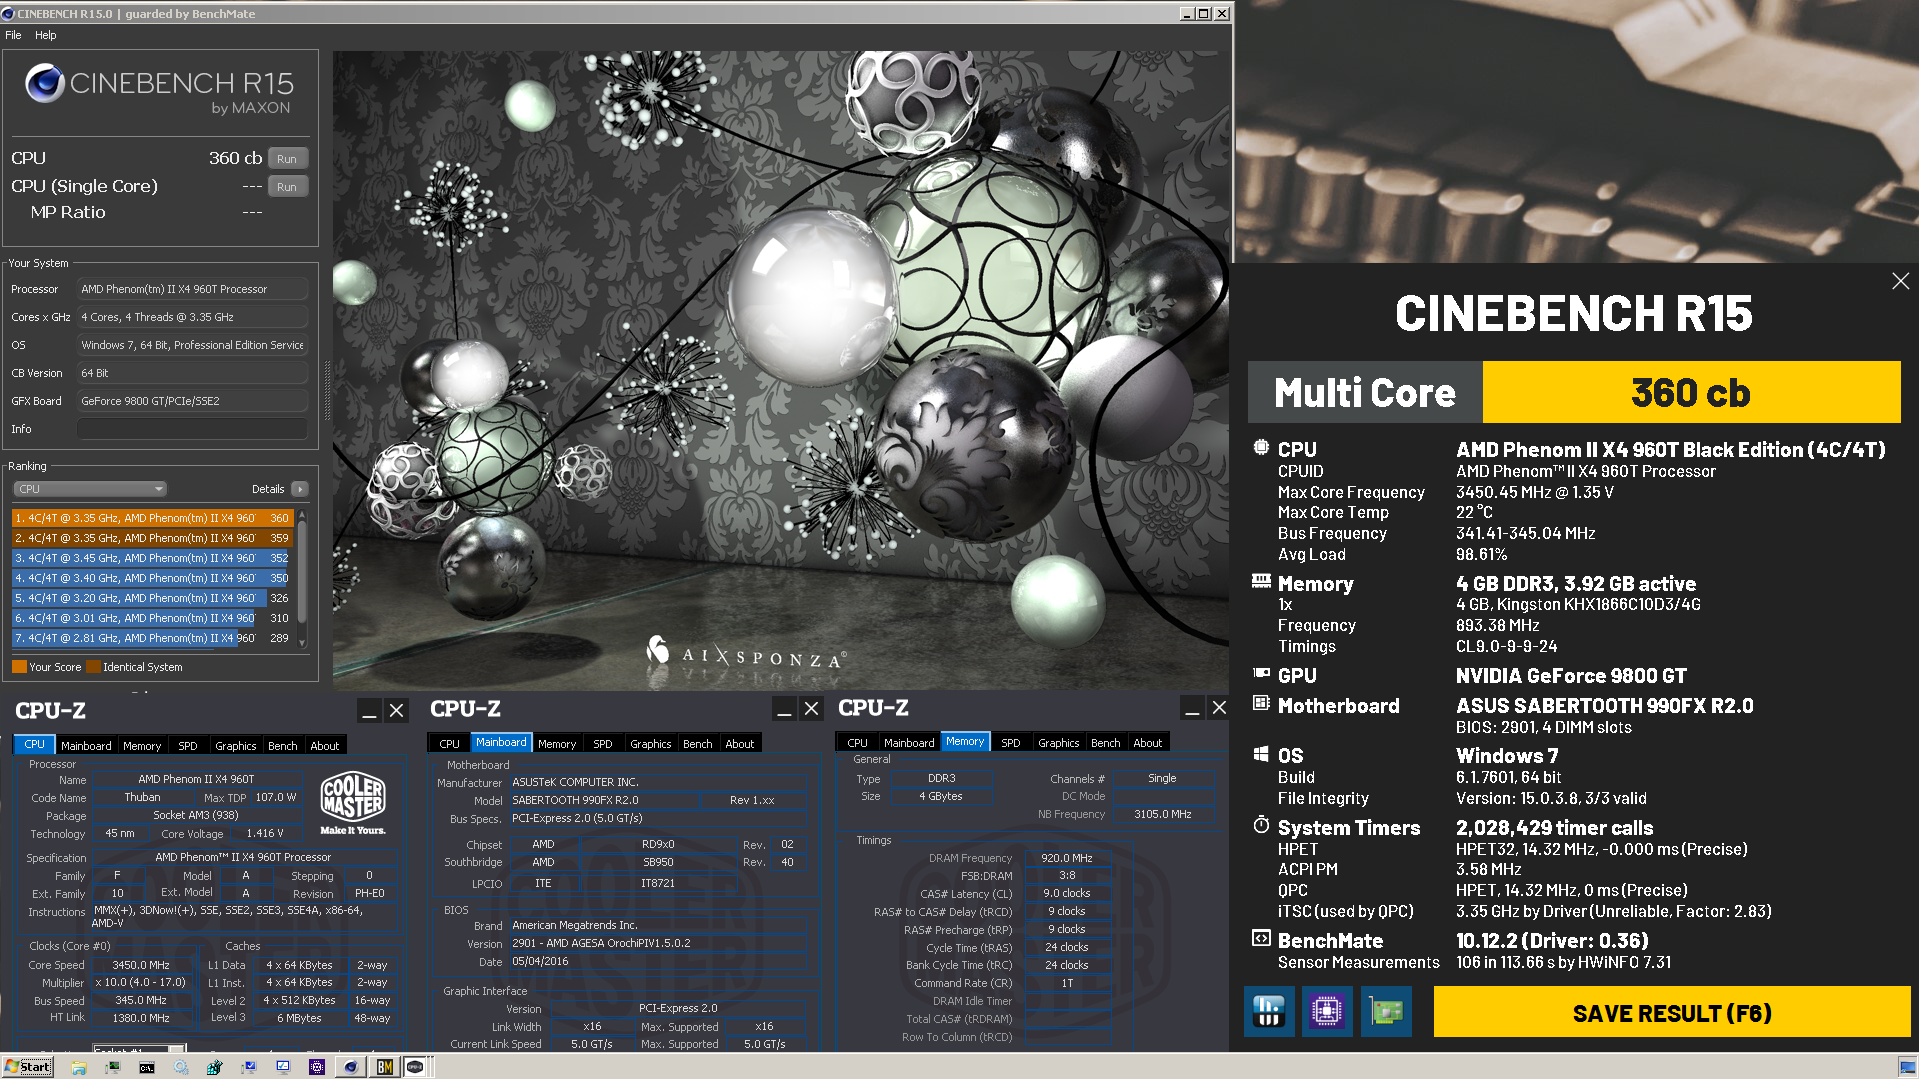Run the CPU multi-core benchmark
This screenshot has width=1919, height=1079.
(287, 159)
